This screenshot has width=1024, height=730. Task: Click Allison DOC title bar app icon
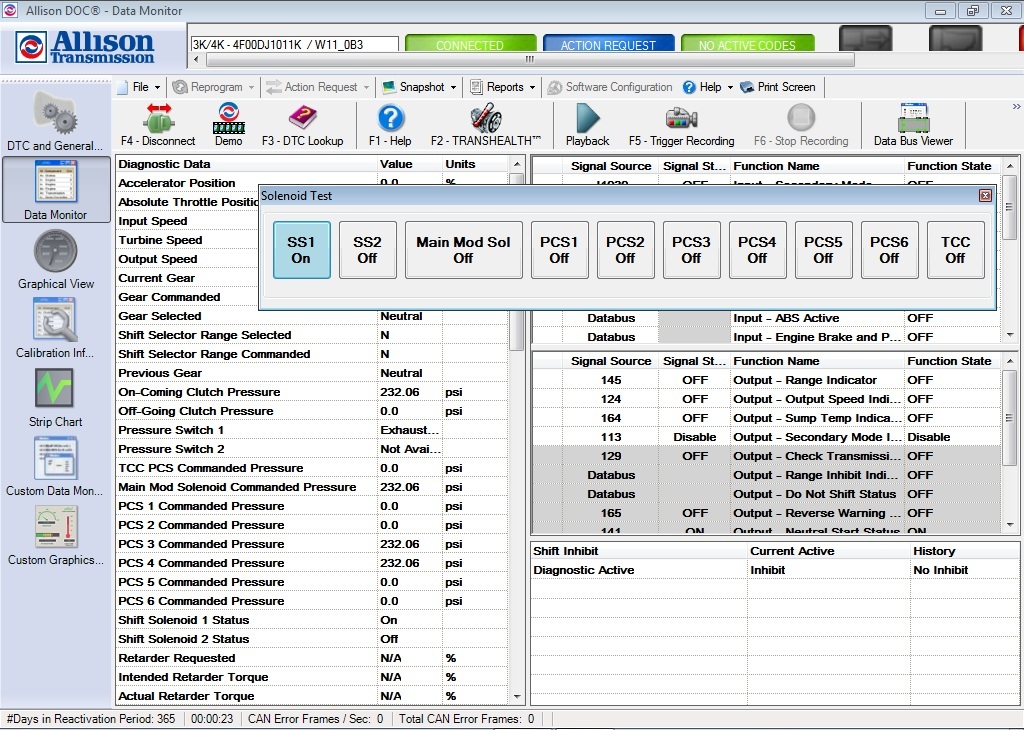[x=9, y=10]
